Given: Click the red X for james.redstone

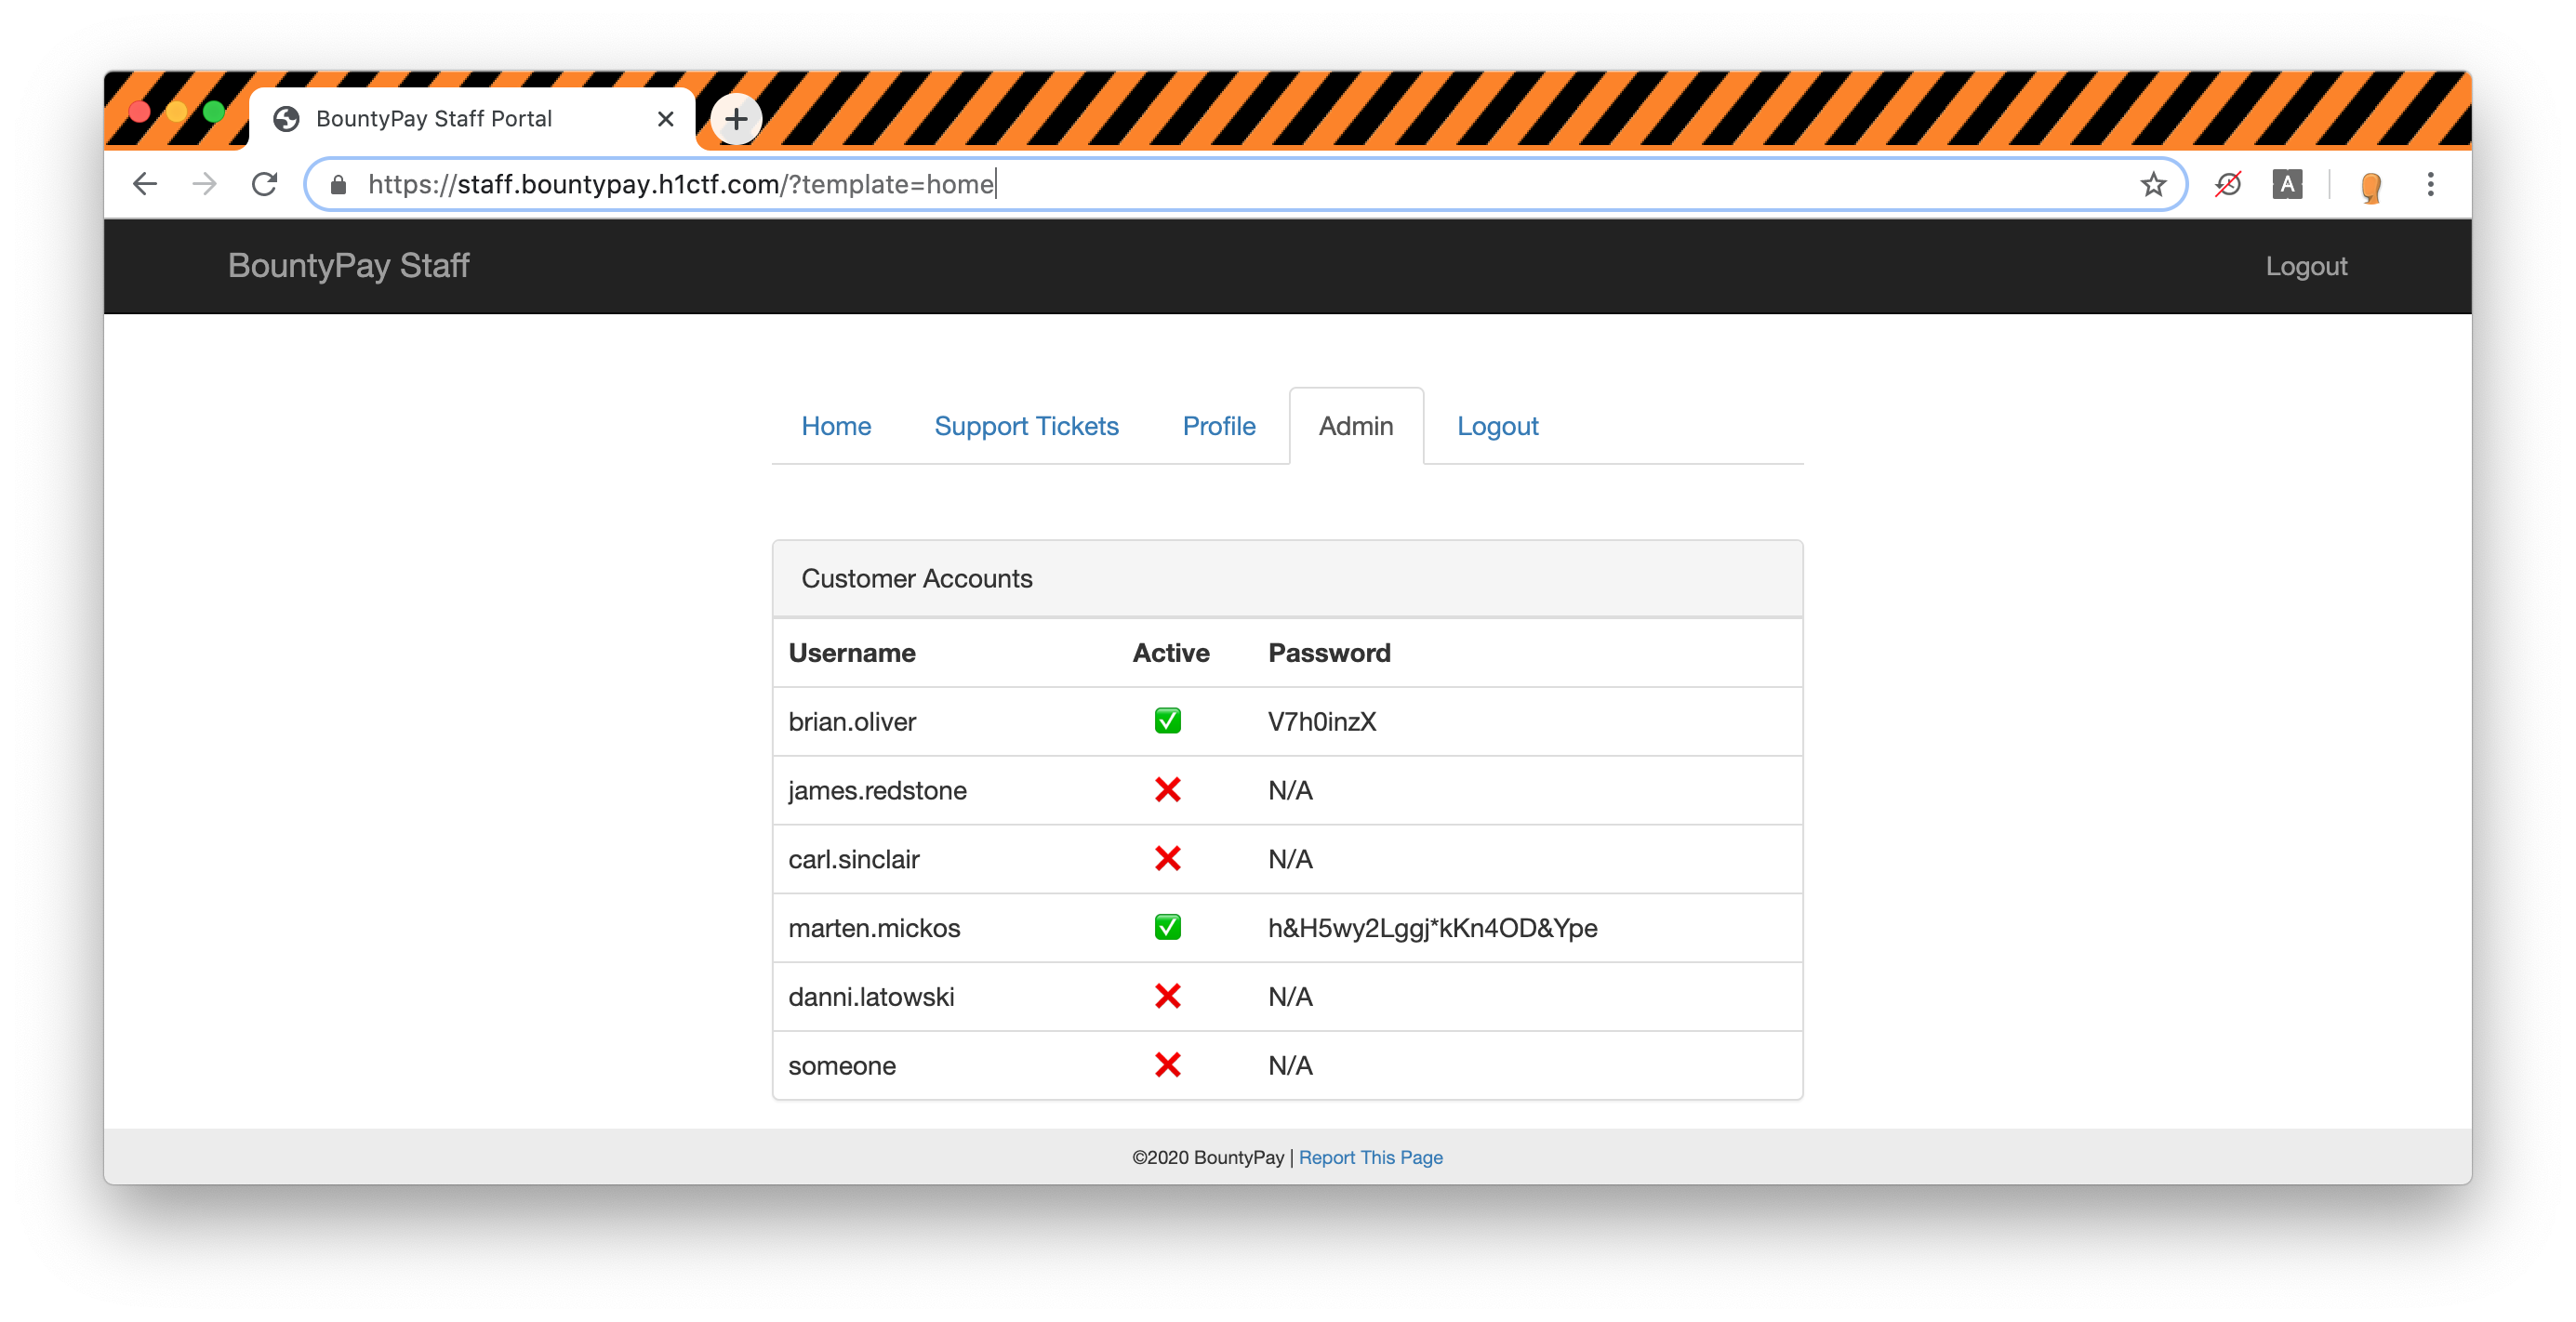Looking at the screenshot, I should tap(1168, 790).
